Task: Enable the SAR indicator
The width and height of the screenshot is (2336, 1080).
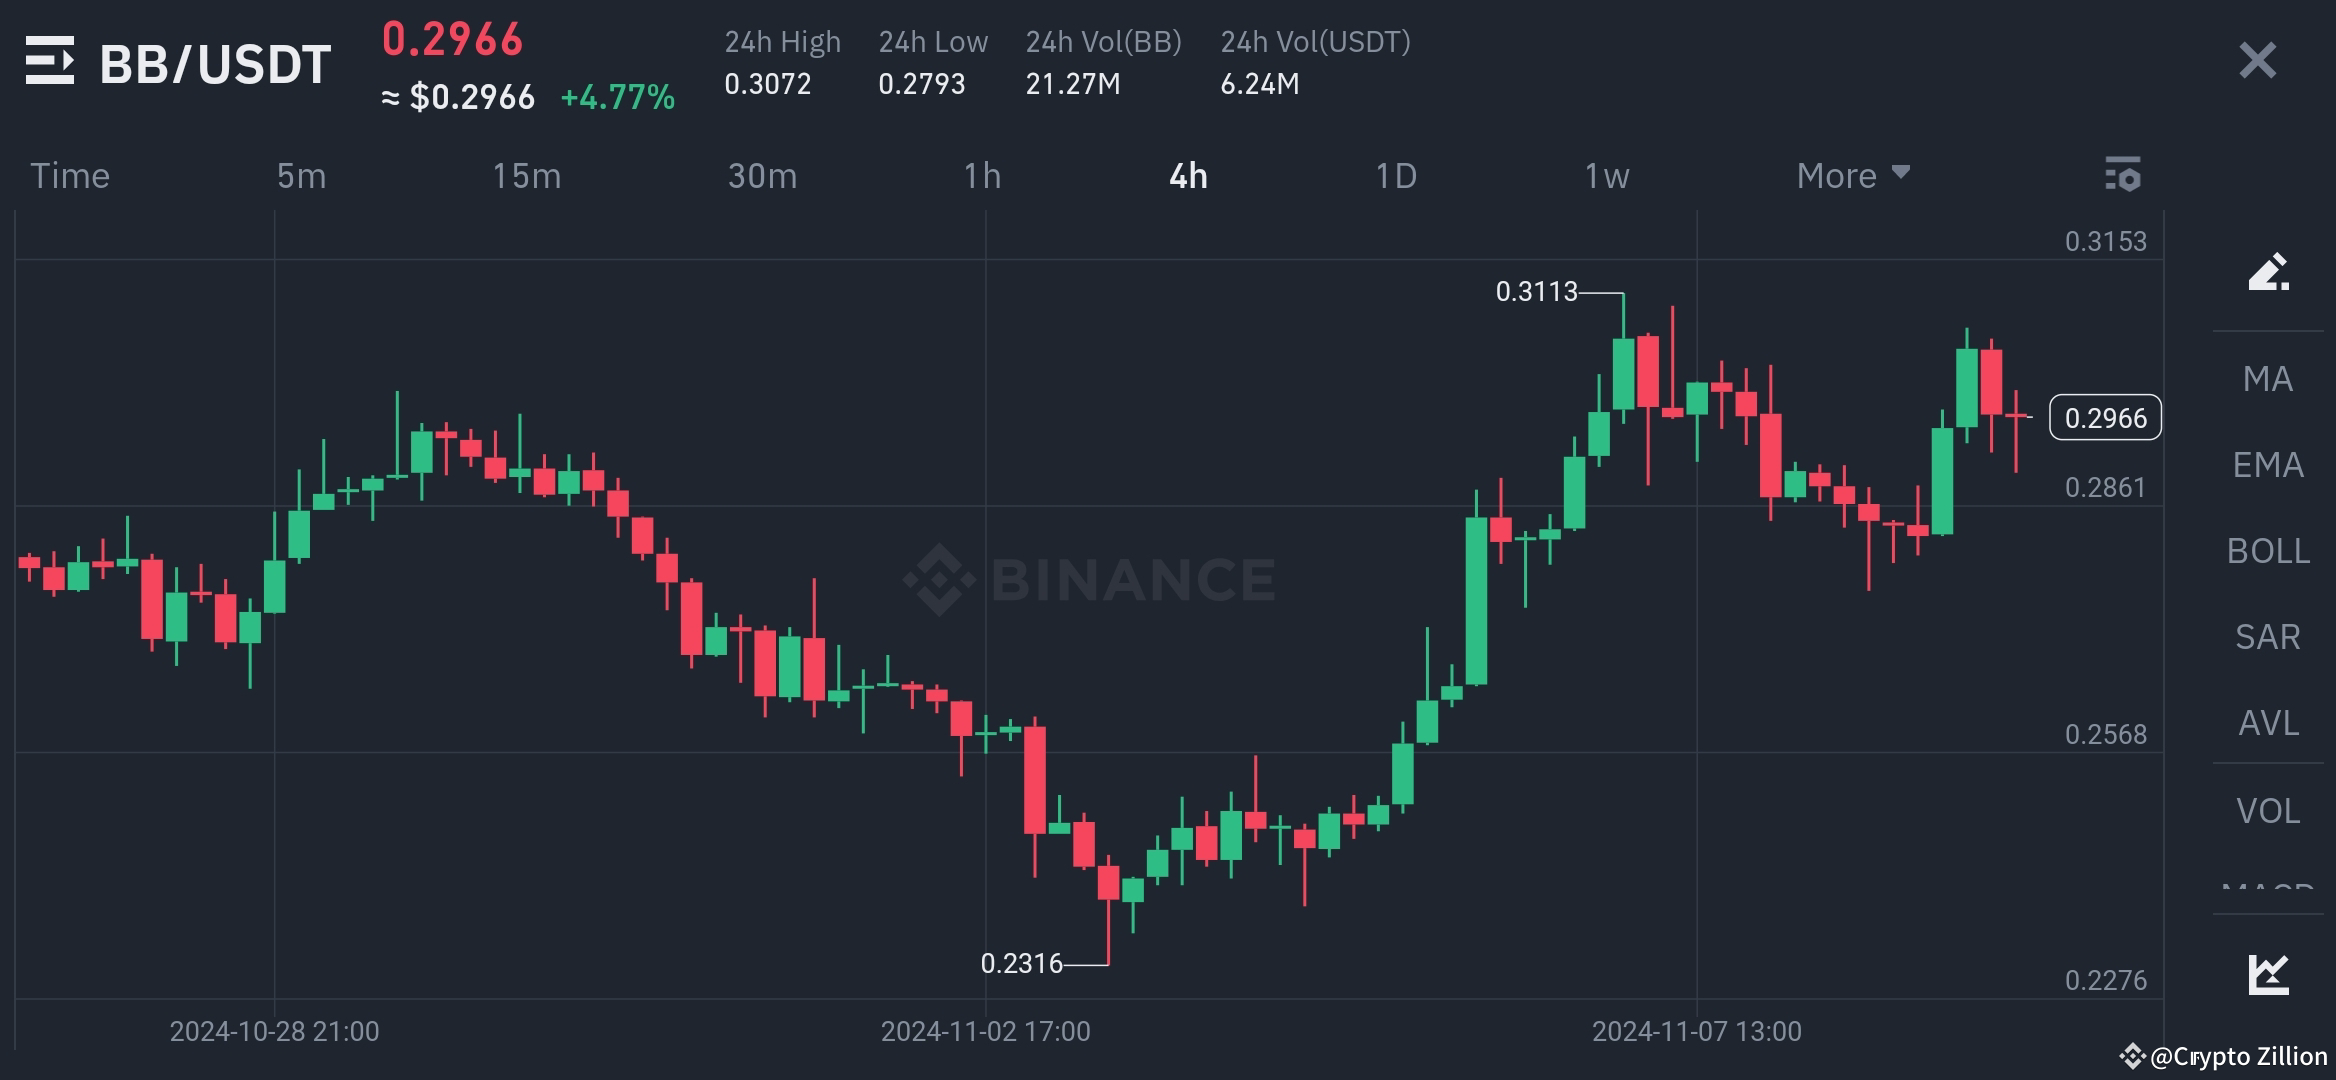Action: click(x=2269, y=637)
